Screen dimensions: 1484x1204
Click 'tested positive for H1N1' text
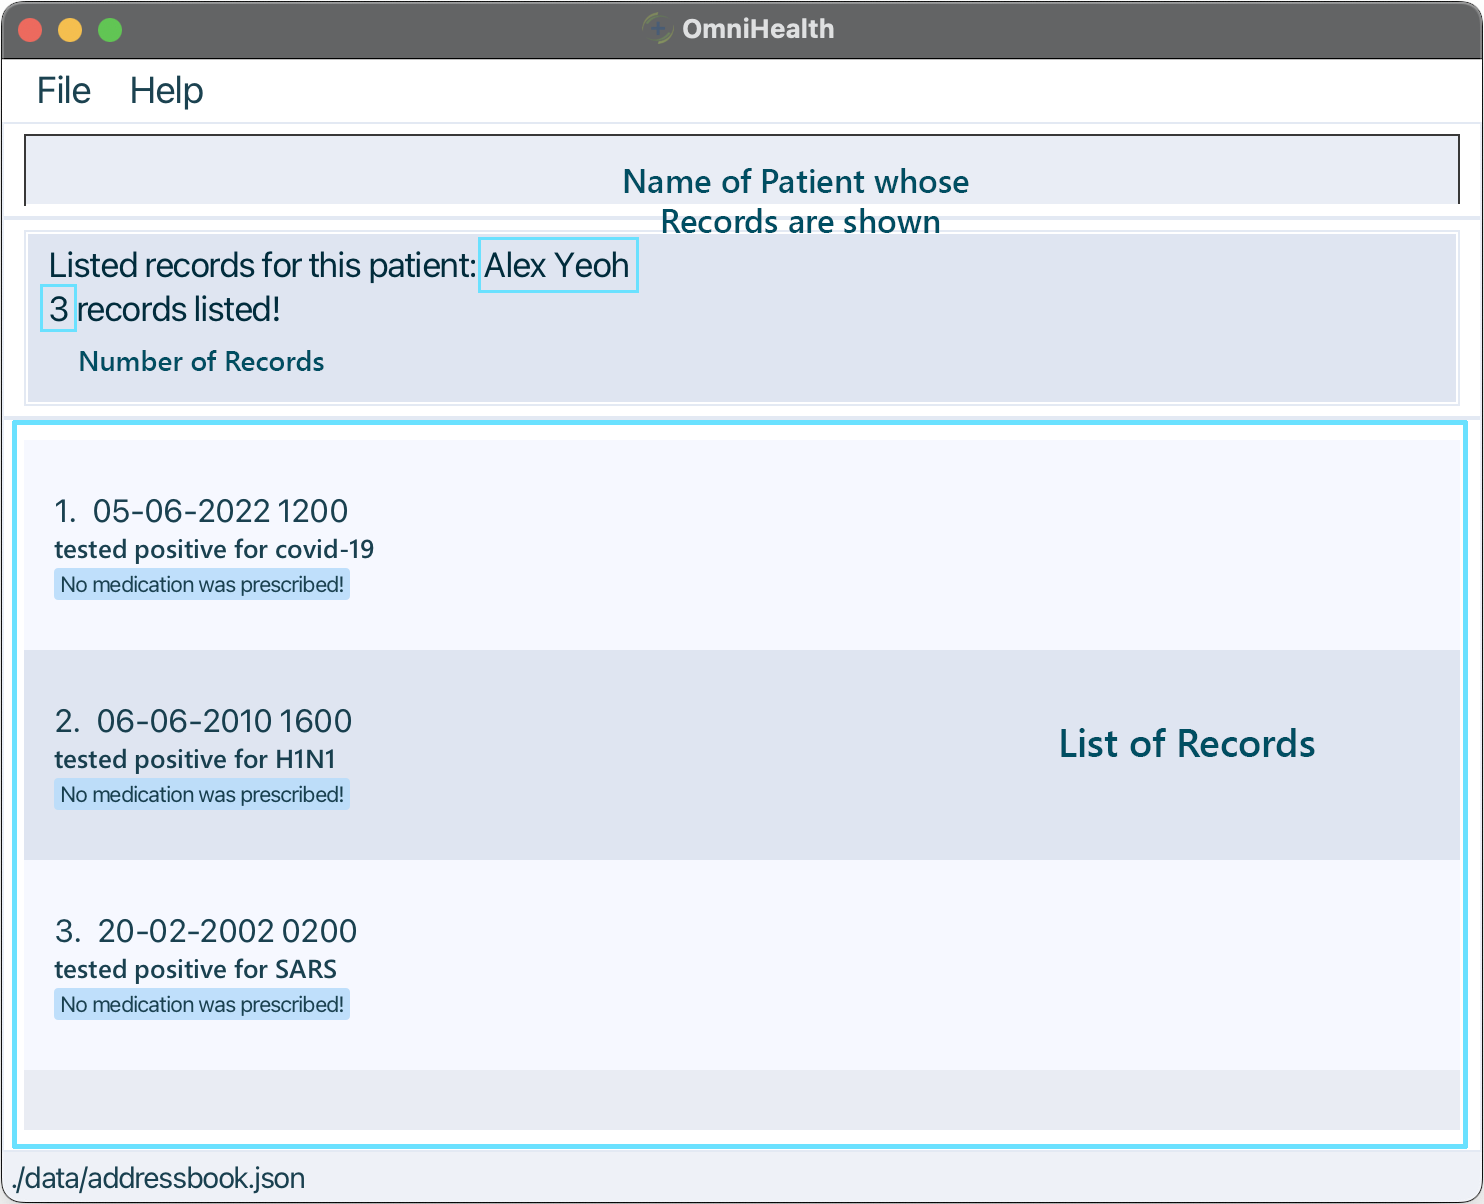pyautogui.click(x=195, y=759)
